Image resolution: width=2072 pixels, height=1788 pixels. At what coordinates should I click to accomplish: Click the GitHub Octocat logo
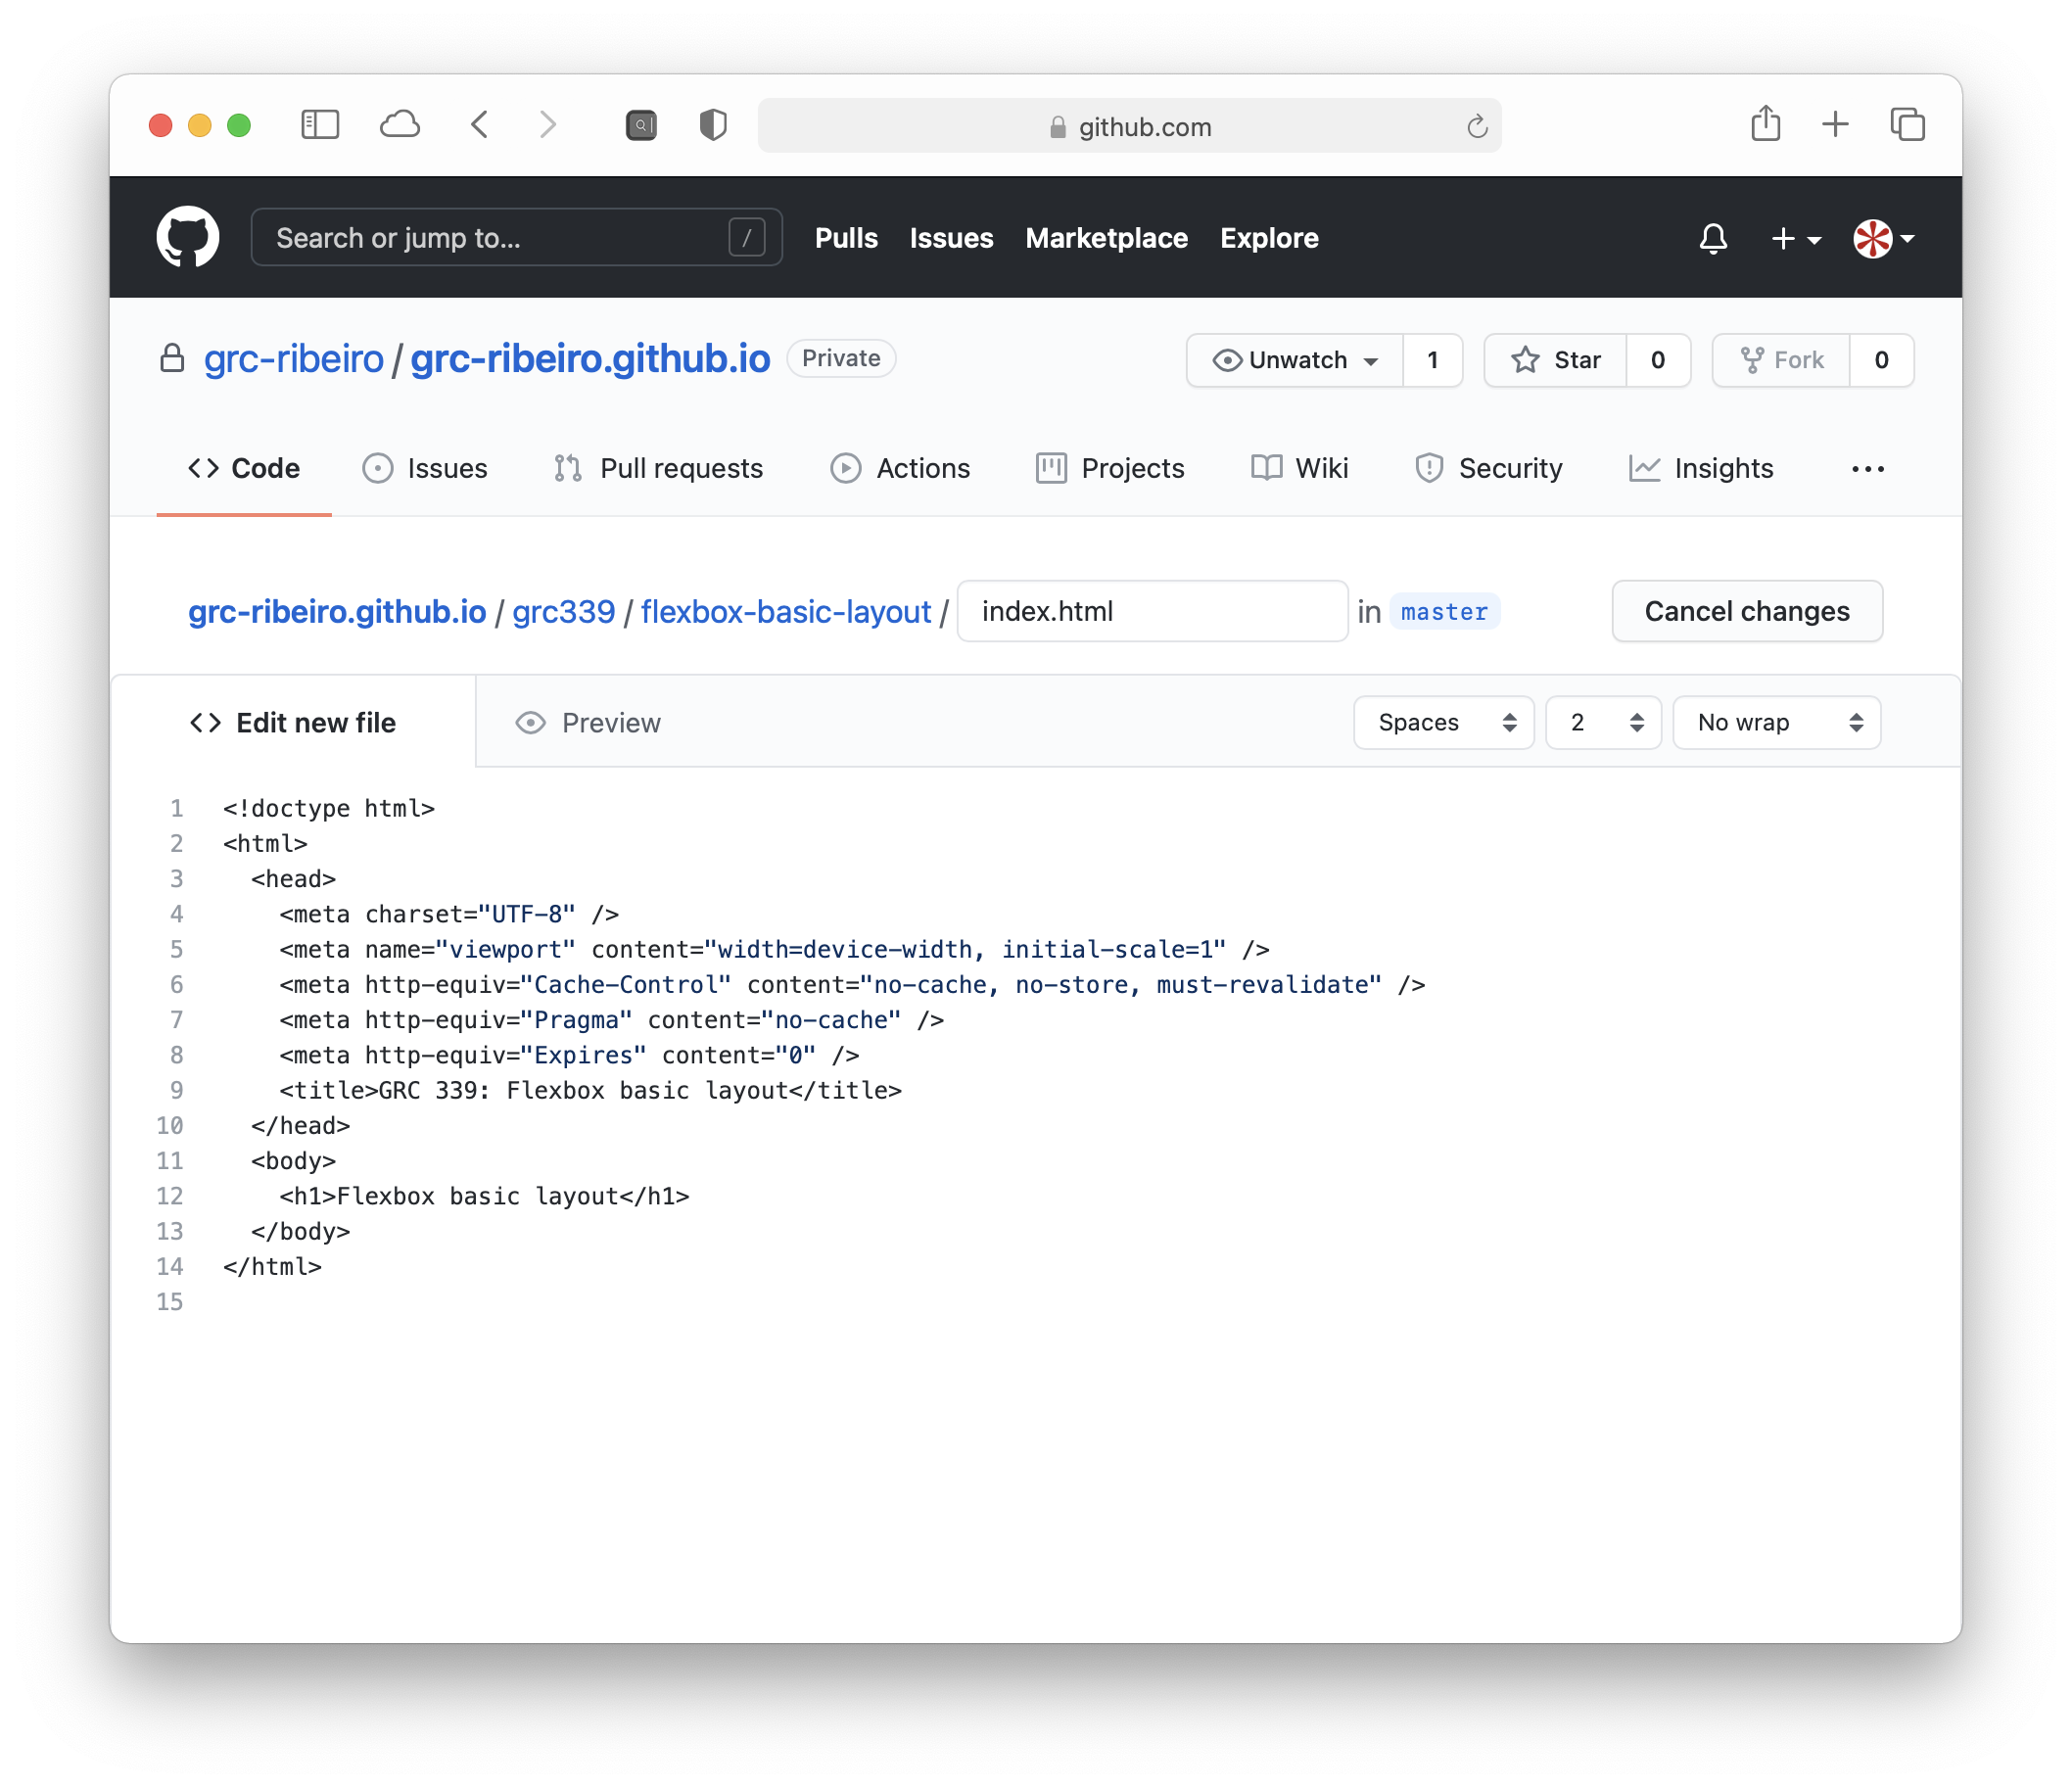click(188, 237)
